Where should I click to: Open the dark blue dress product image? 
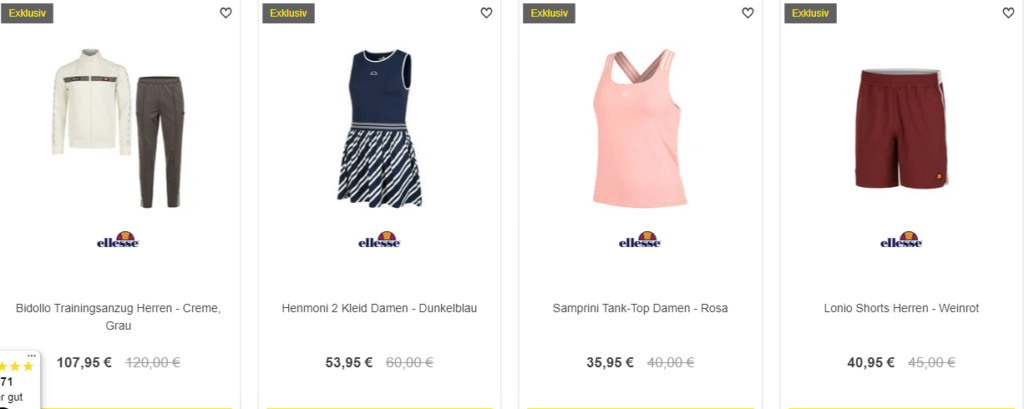[379, 127]
